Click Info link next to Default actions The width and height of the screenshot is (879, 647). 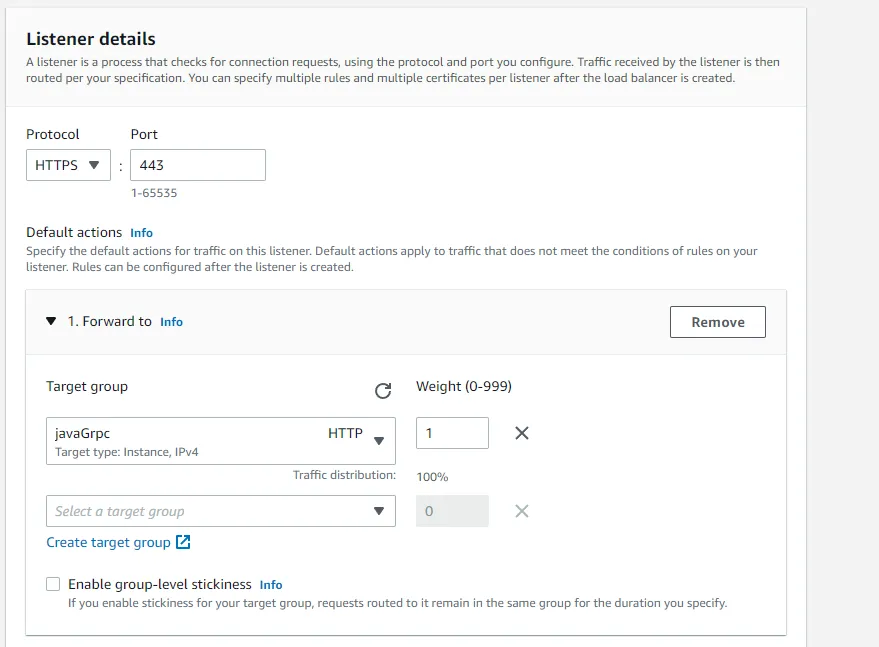click(x=141, y=233)
